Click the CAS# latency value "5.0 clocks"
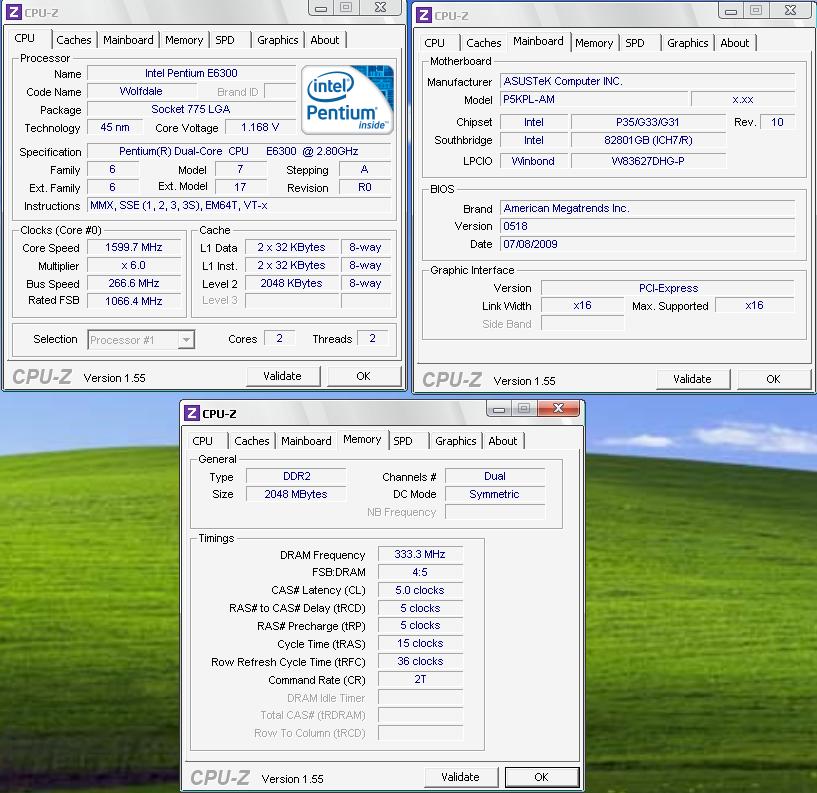817x793 pixels. 420,590
